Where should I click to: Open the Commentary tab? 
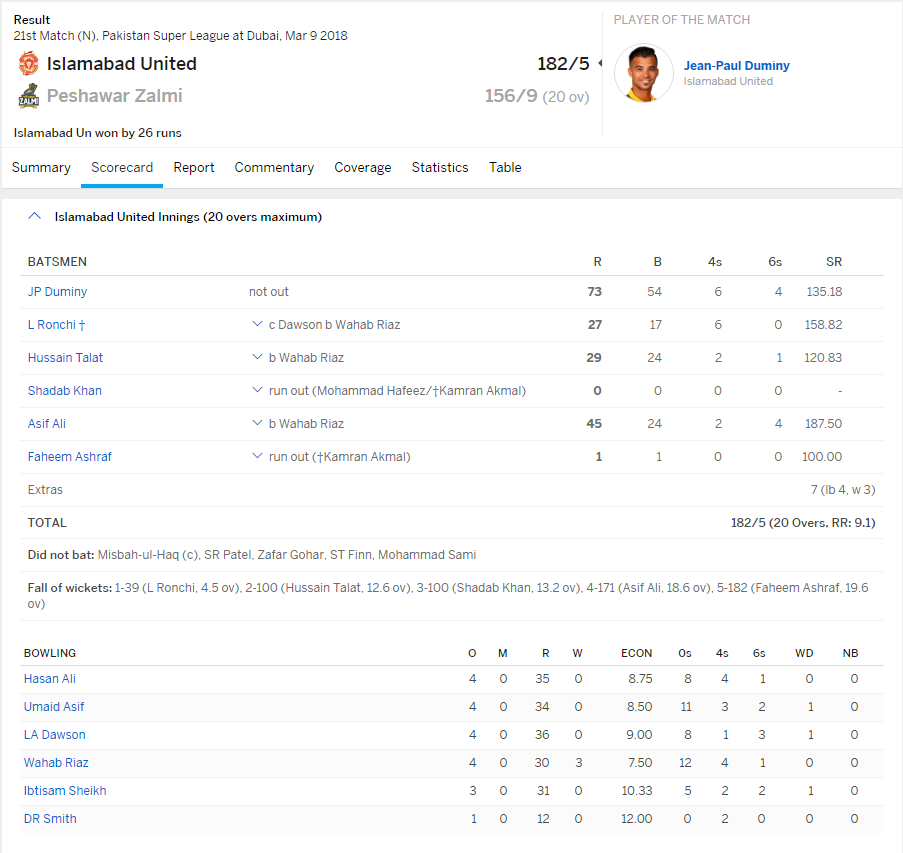(274, 168)
